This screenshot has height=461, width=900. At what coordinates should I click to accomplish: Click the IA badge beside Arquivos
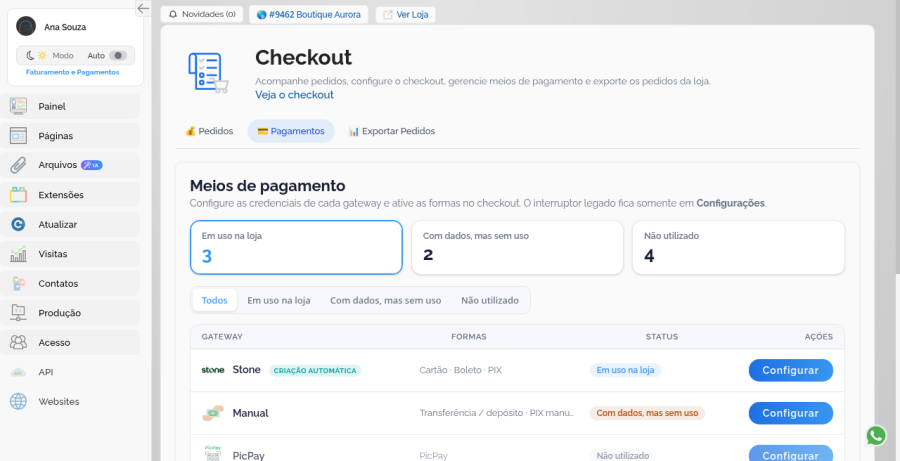pyautogui.click(x=91, y=165)
